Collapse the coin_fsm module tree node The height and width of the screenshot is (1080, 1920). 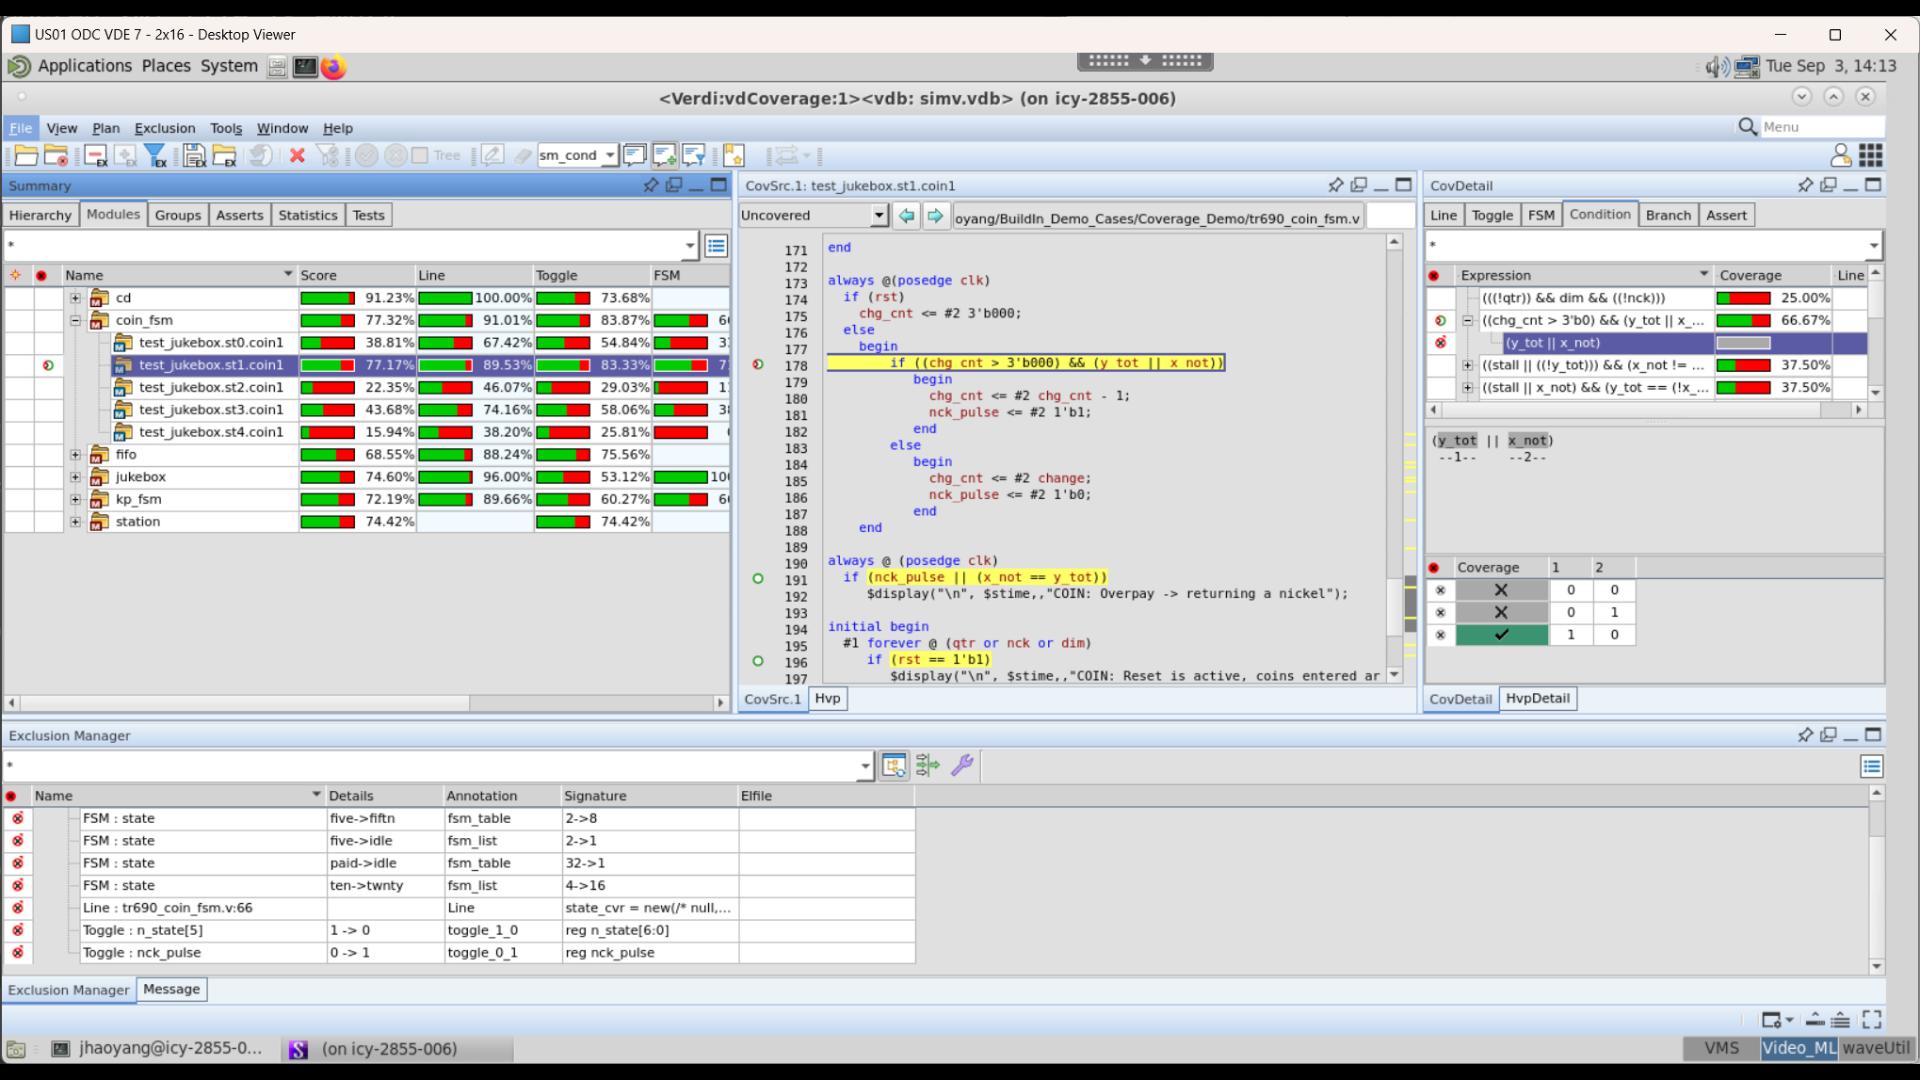pos(75,320)
